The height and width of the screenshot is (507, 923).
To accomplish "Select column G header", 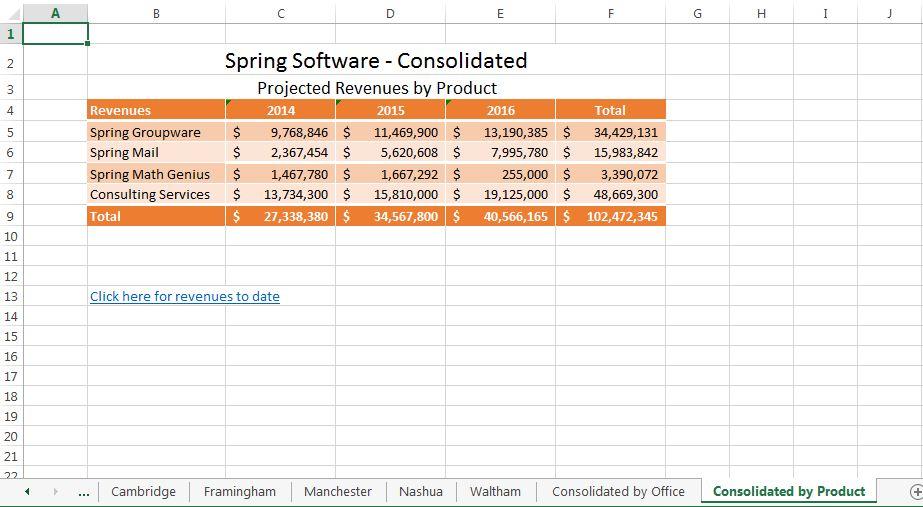I will [x=698, y=13].
